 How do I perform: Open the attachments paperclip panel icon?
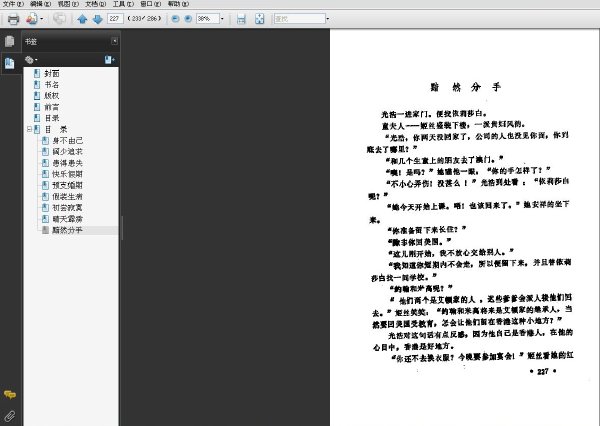click(10, 416)
